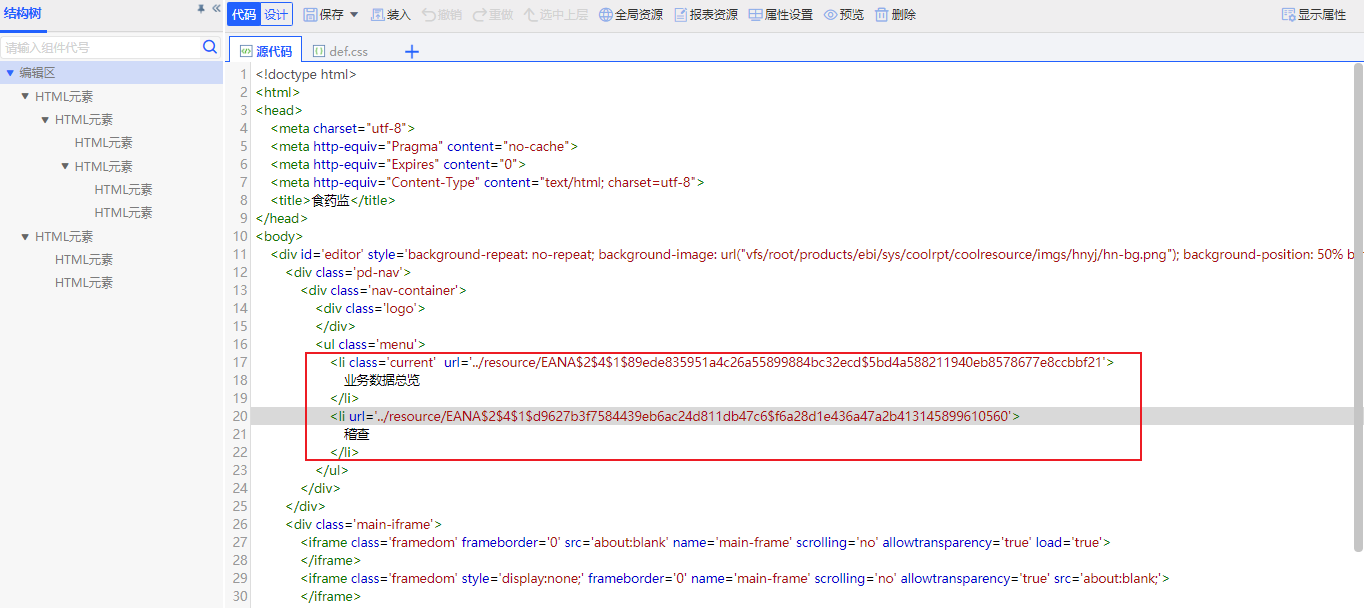1364x608 pixels.
Task: Click the 保存 (Save) toolbar icon
Action: click(311, 15)
